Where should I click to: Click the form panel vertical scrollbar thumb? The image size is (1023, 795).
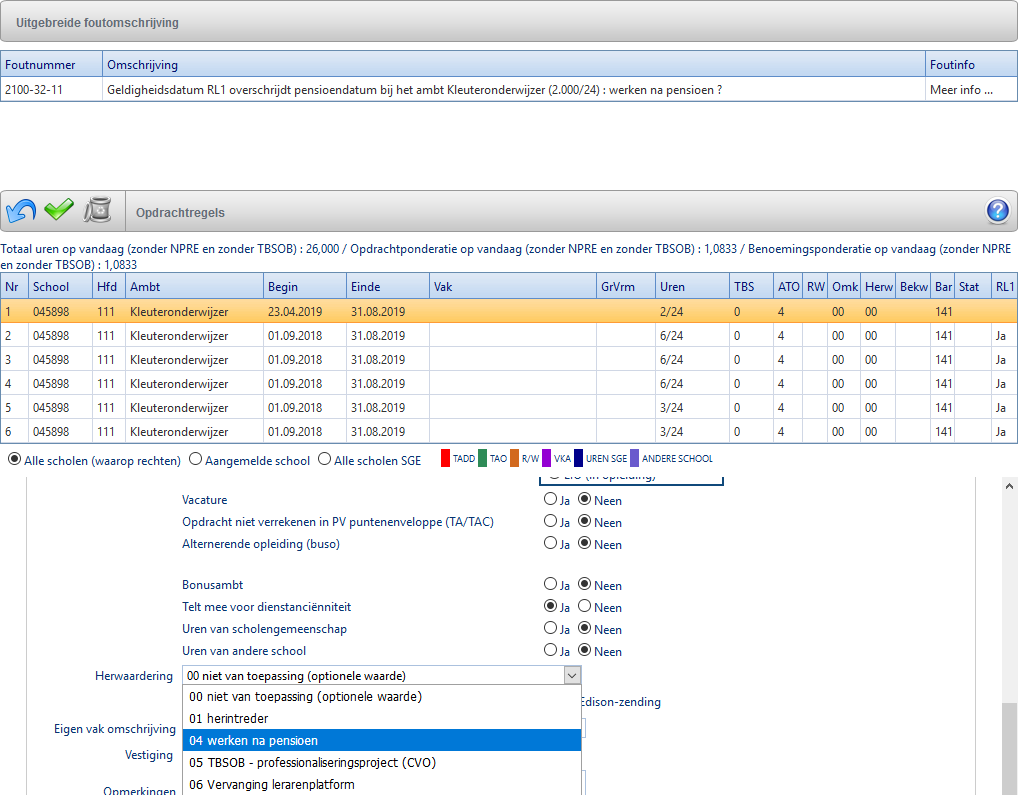[1009, 749]
